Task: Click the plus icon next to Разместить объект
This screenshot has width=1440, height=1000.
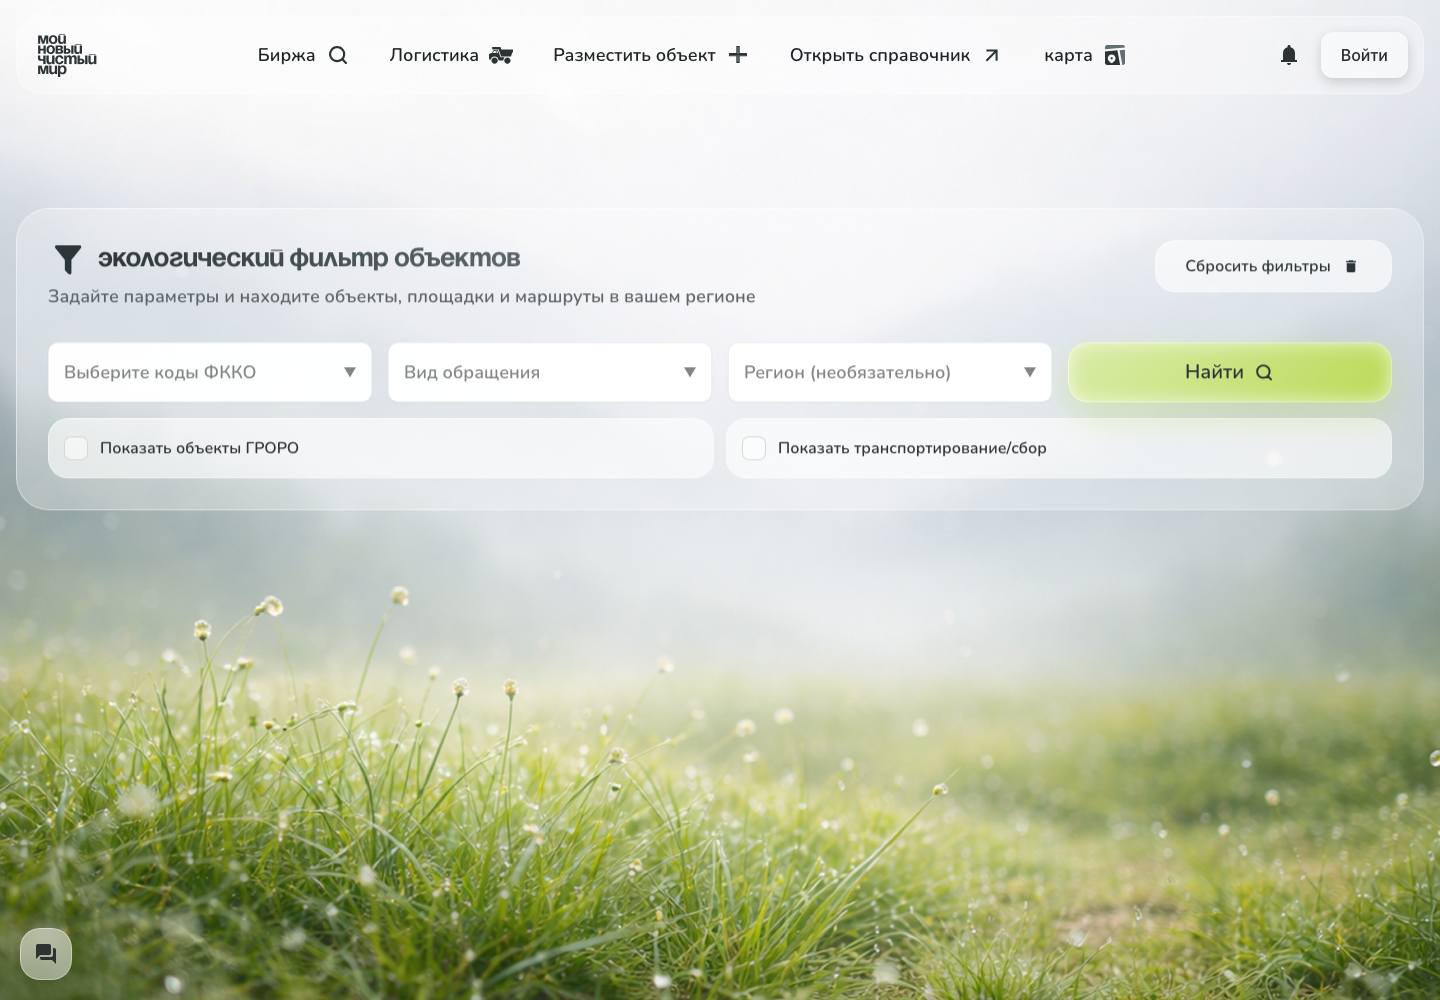Action: point(738,55)
